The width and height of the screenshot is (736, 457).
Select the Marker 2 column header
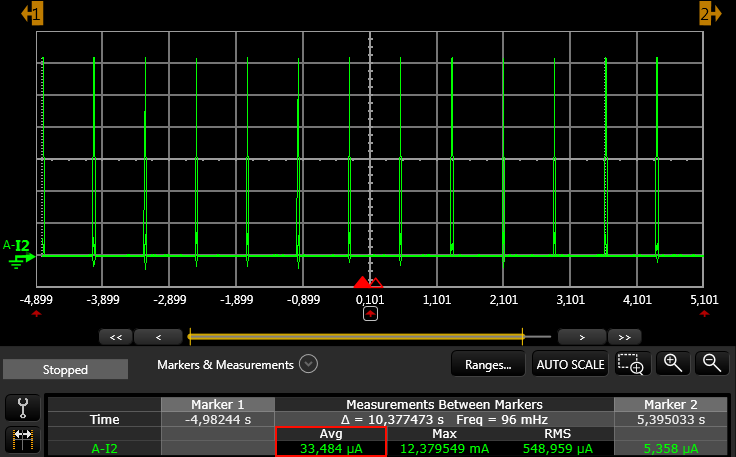coord(670,404)
